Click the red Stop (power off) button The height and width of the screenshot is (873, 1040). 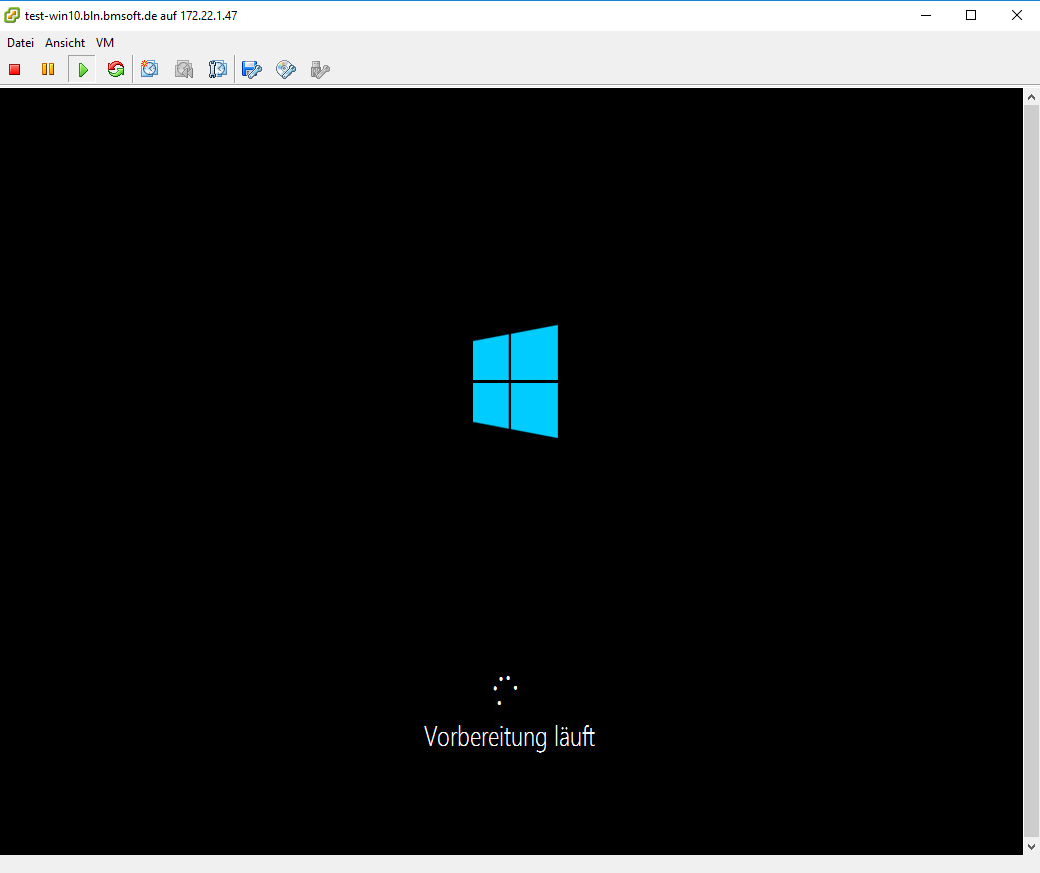tap(15, 69)
